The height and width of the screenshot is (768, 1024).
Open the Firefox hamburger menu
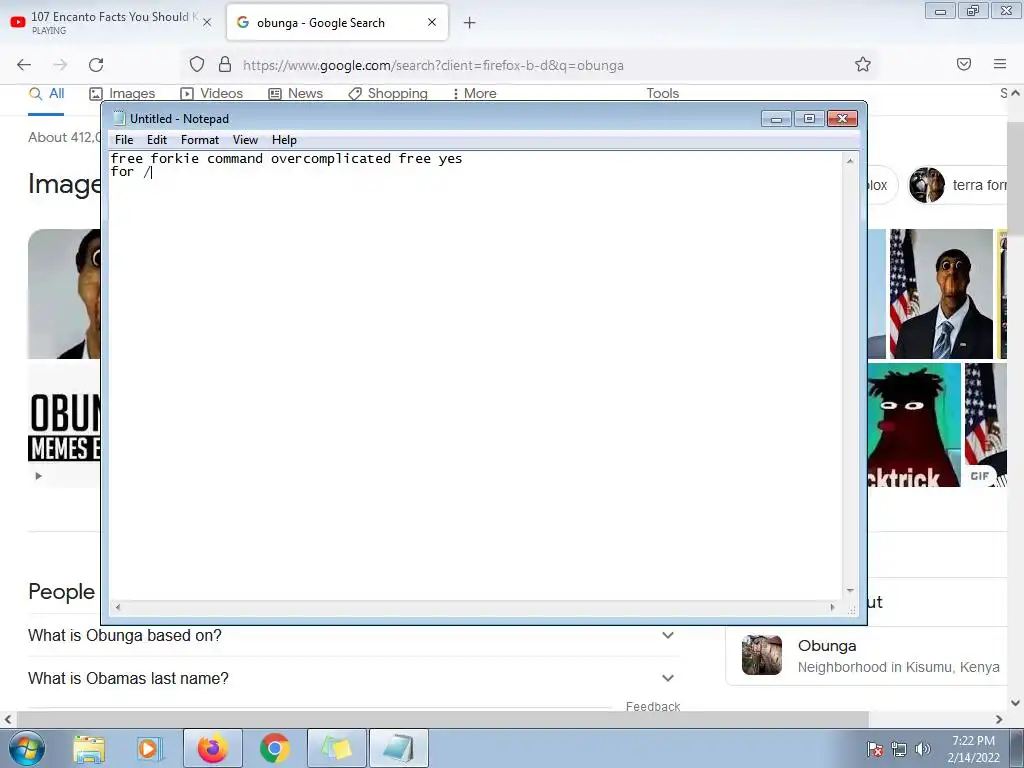click(1000, 64)
